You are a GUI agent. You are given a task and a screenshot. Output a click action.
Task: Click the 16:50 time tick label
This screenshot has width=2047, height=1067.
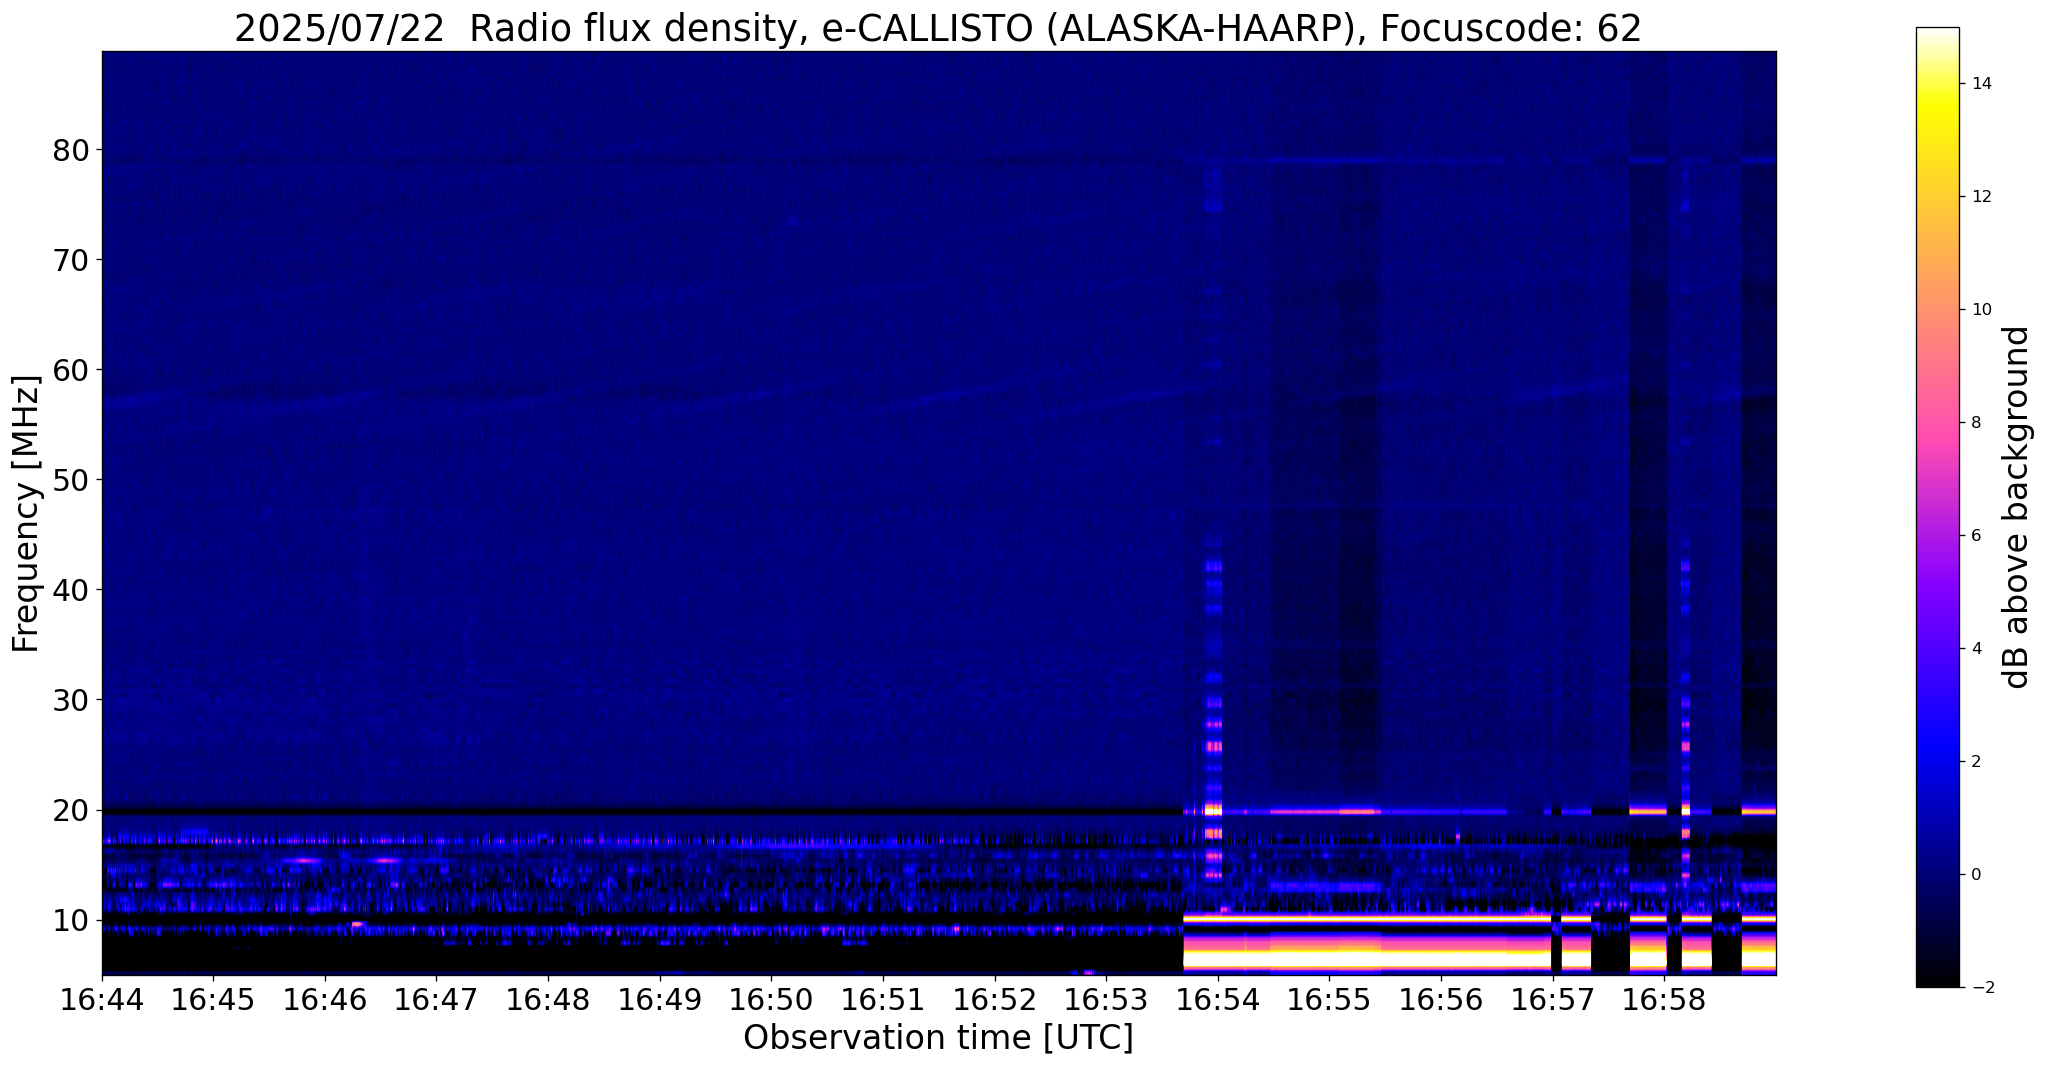(771, 1000)
